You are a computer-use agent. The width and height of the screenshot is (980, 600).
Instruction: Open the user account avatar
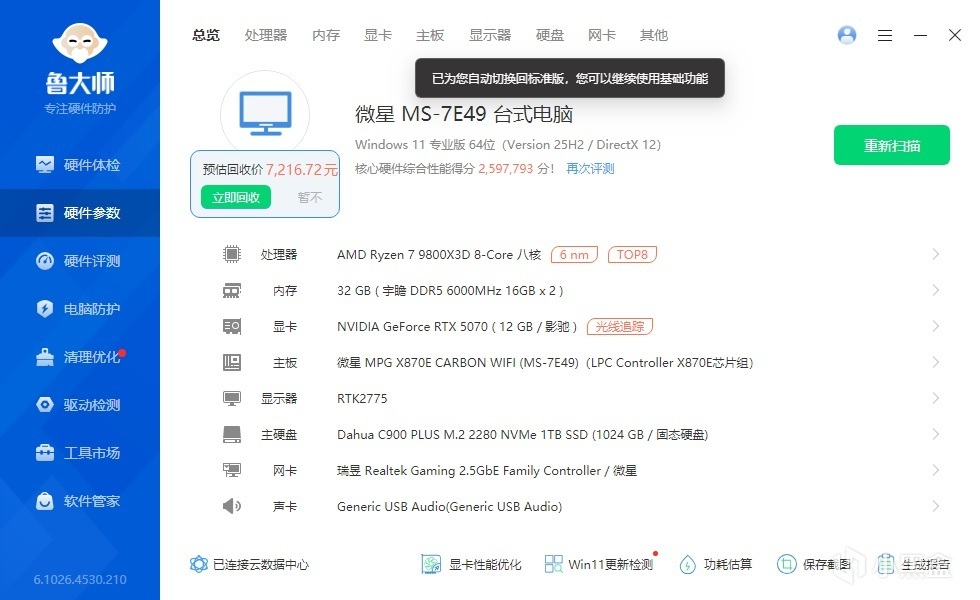[x=847, y=35]
